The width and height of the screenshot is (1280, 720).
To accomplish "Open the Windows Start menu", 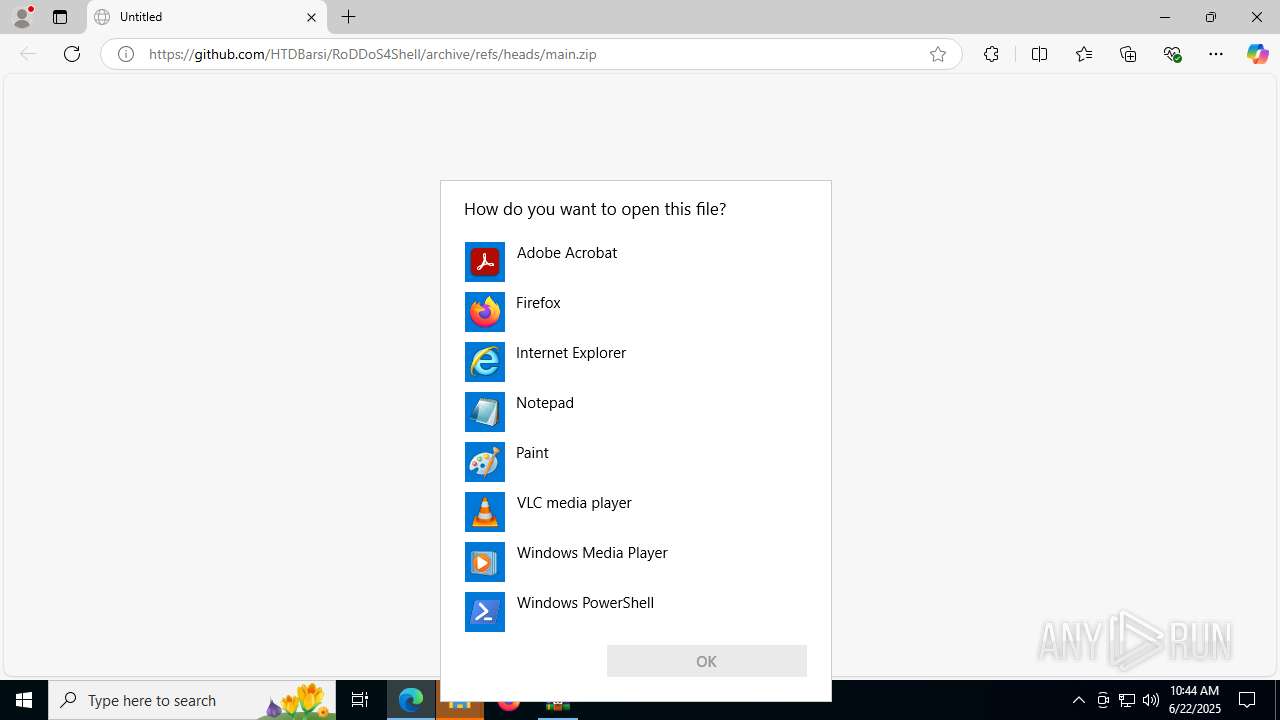I will click(x=24, y=700).
